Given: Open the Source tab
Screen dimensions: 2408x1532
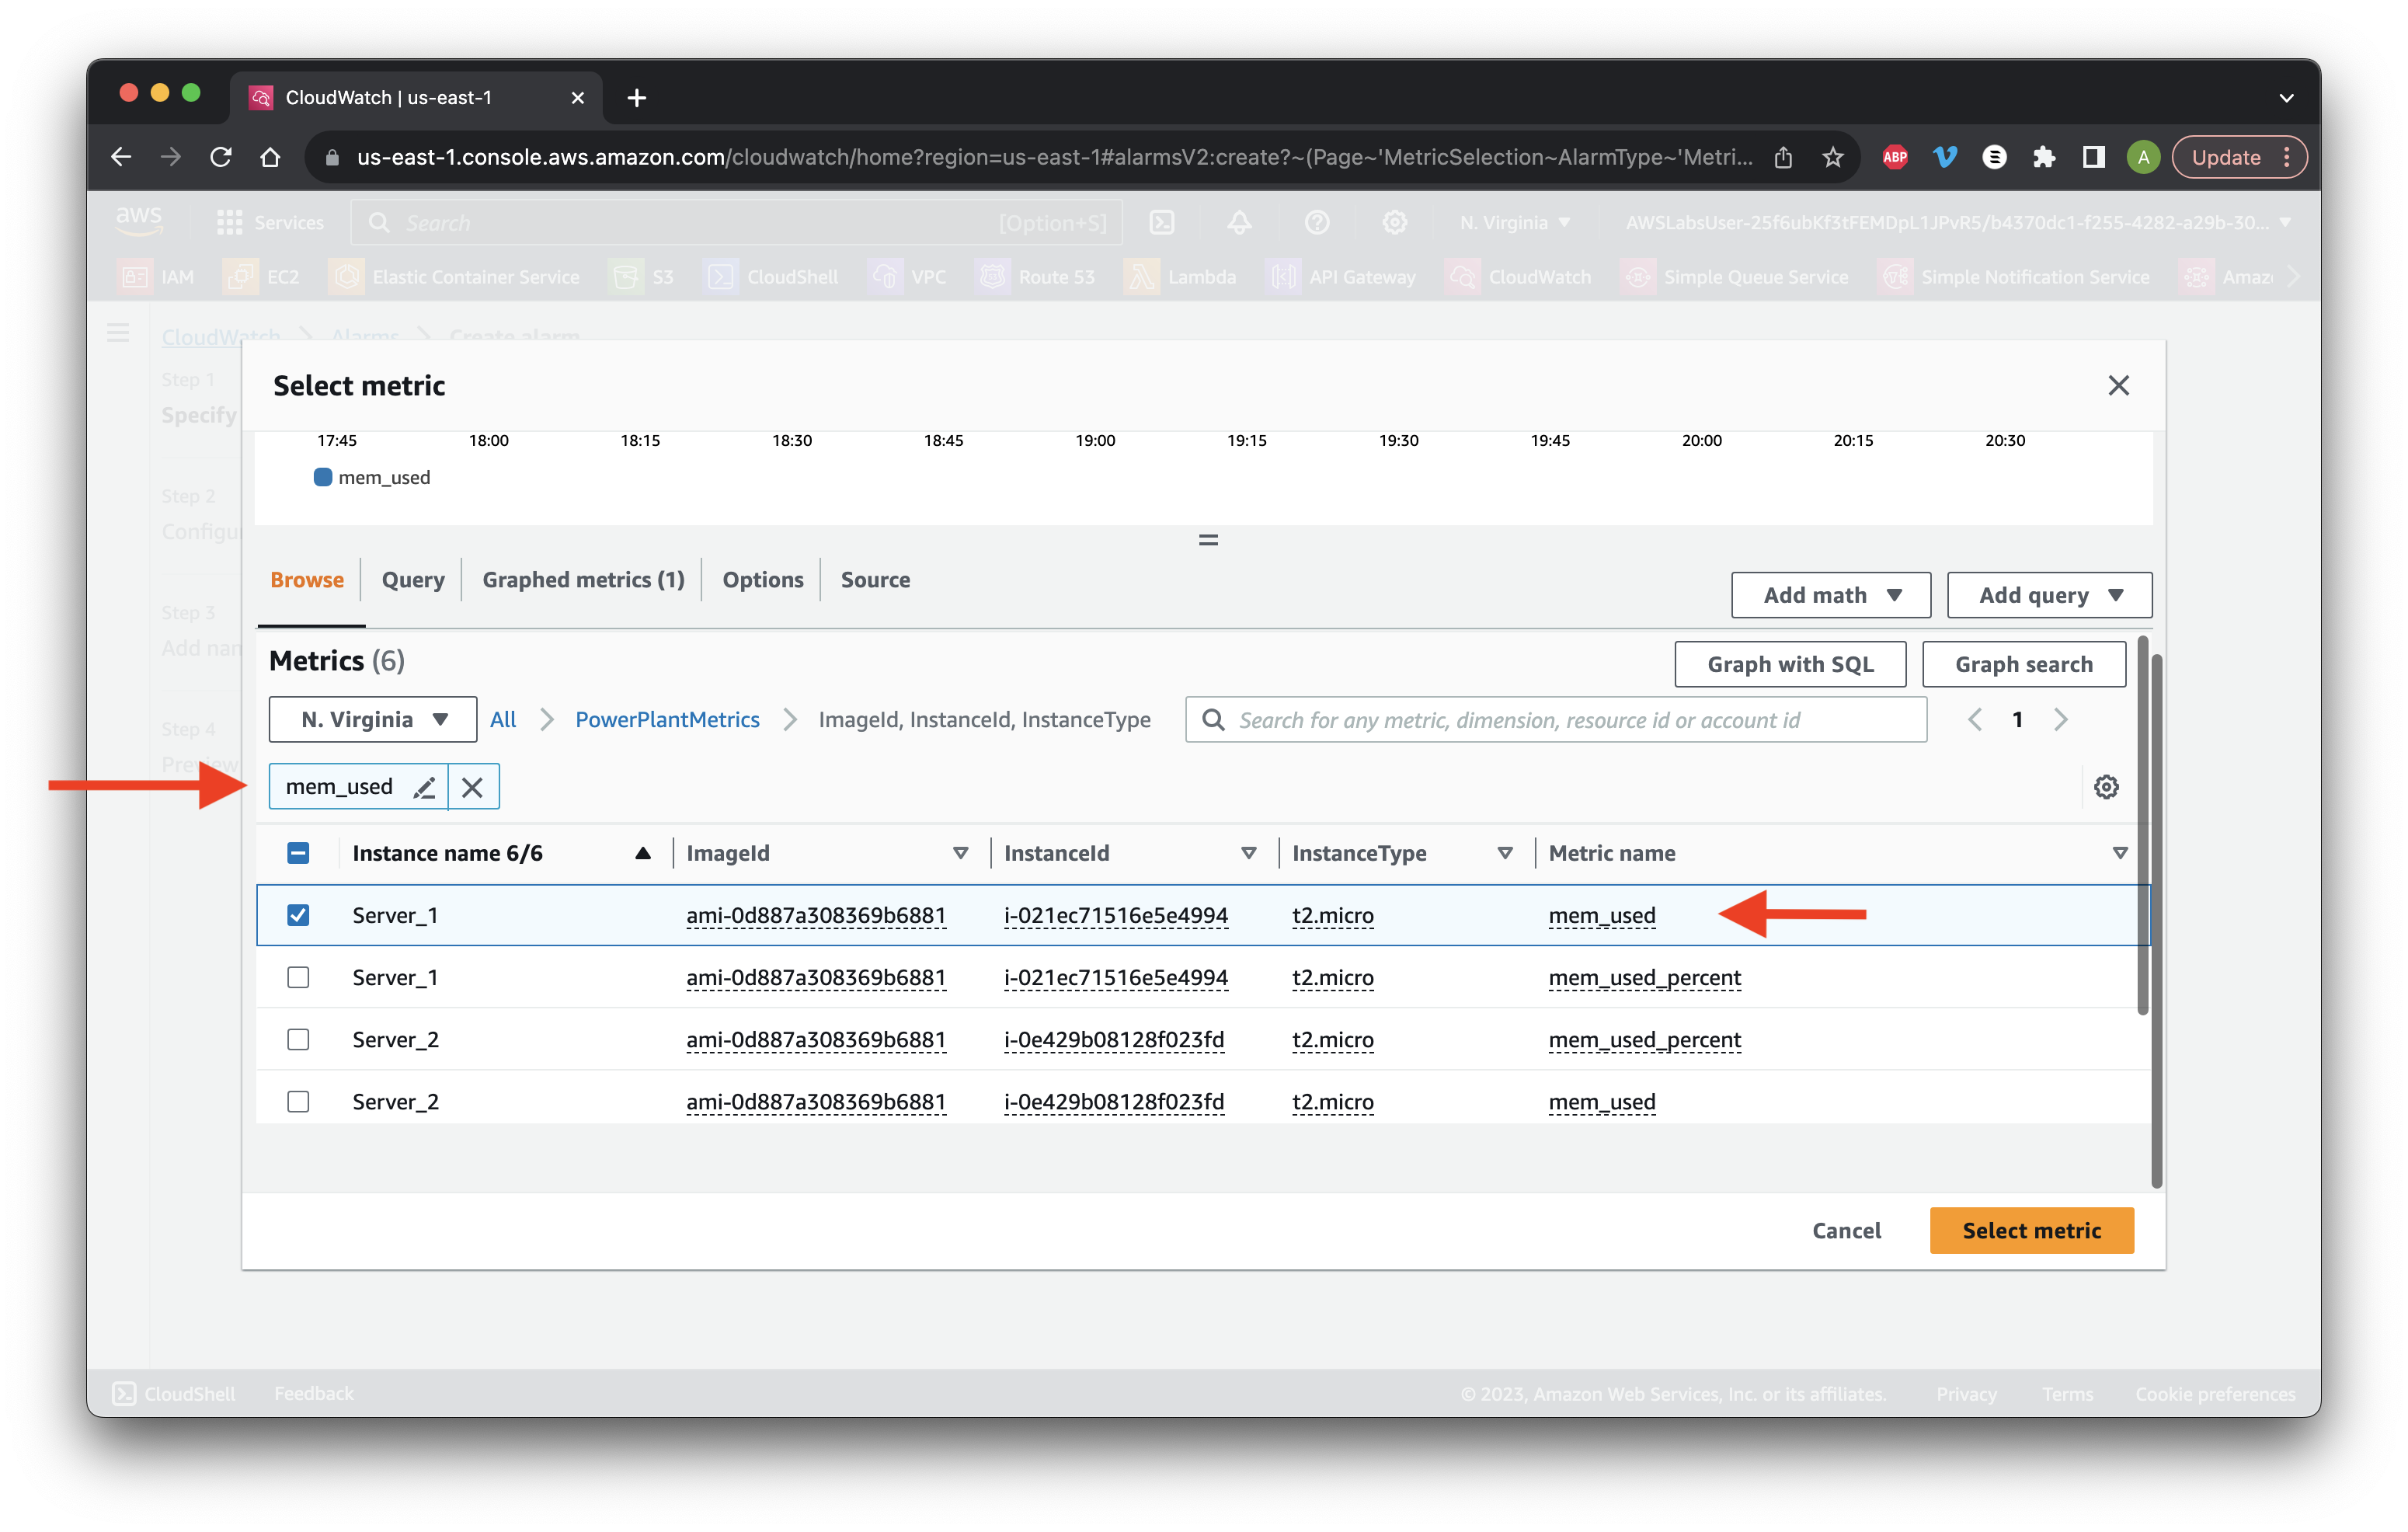Looking at the screenshot, I should [875, 580].
